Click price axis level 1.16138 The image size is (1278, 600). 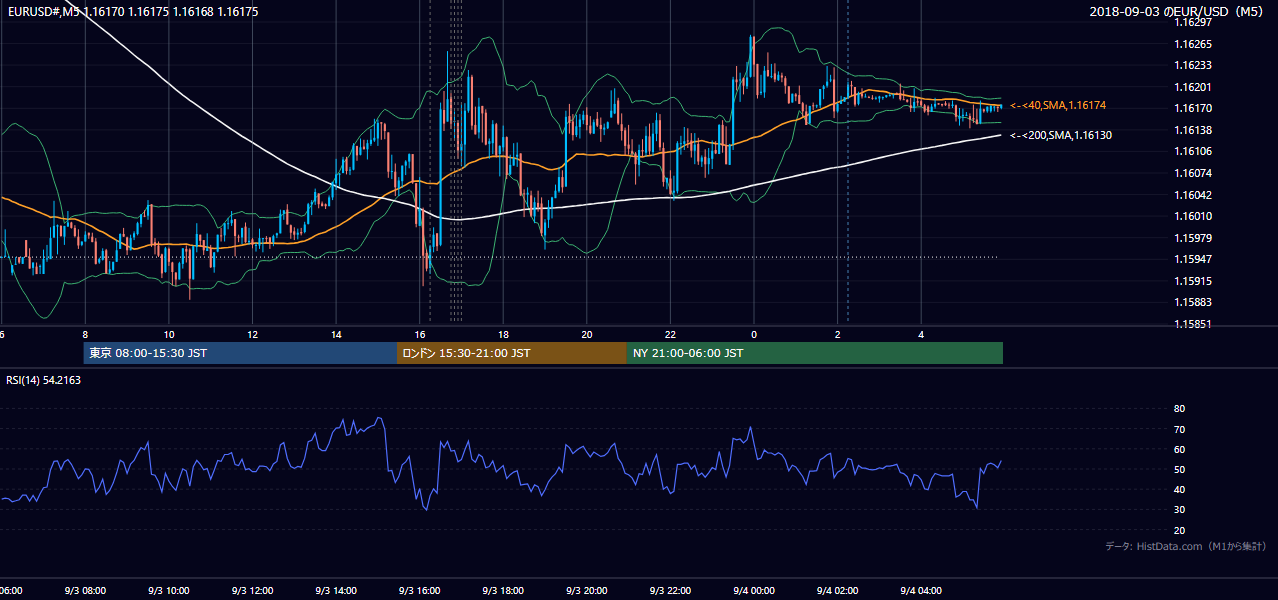click(x=1192, y=130)
